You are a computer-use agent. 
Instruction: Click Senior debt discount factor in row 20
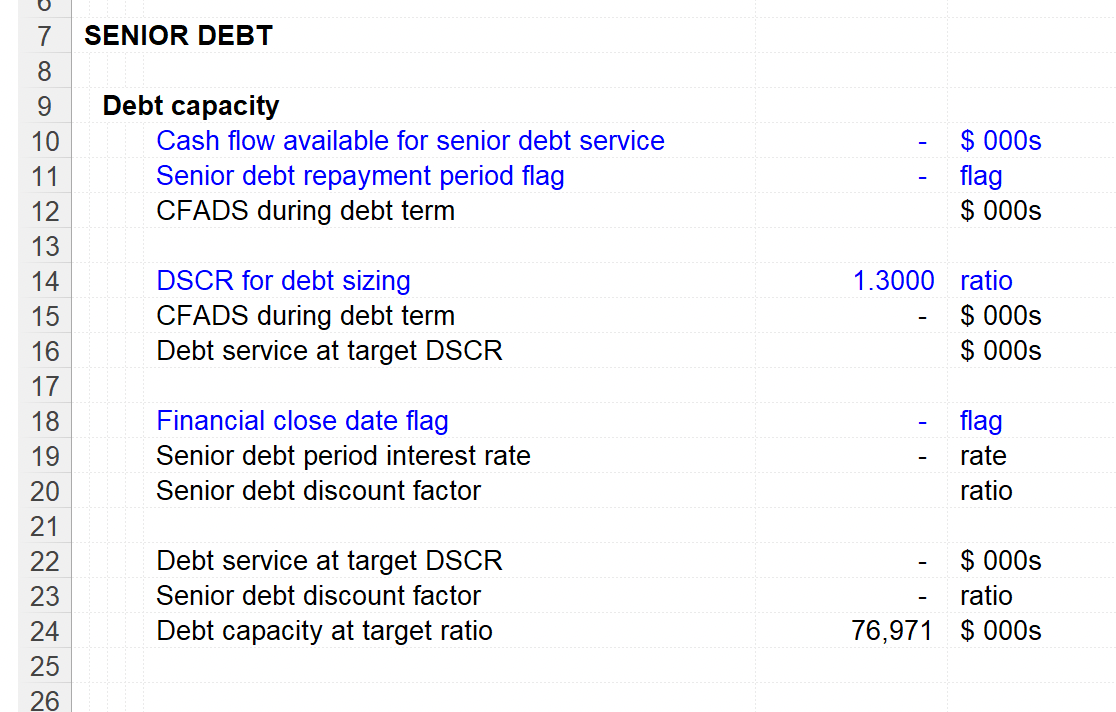tap(318, 491)
